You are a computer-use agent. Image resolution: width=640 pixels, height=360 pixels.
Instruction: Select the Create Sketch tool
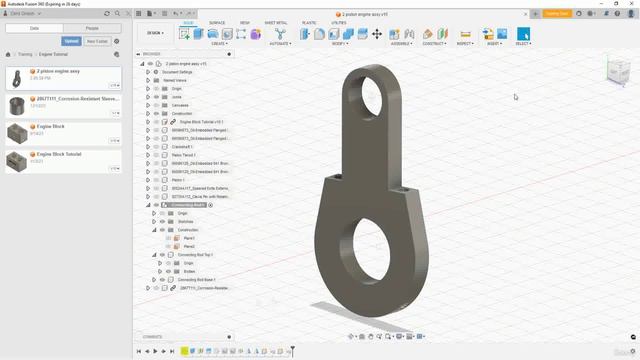coord(184,34)
